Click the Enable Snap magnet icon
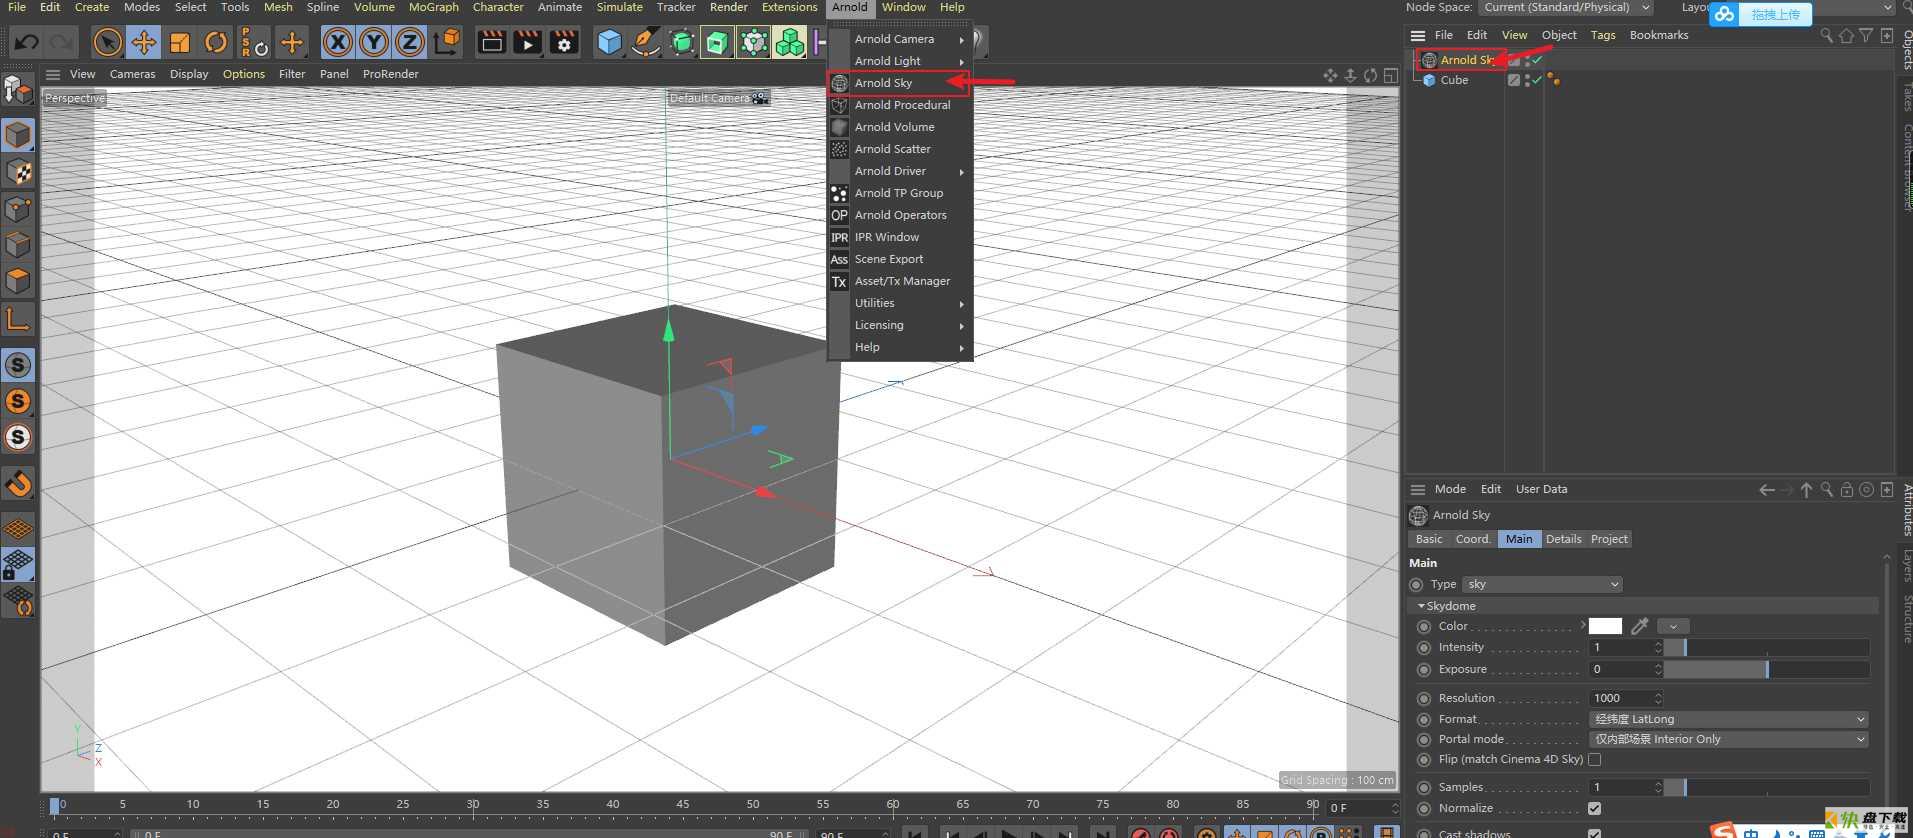1913x838 pixels. 18,485
